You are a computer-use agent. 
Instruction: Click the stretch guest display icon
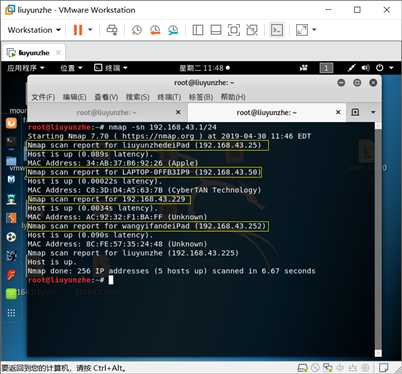[x=302, y=30]
